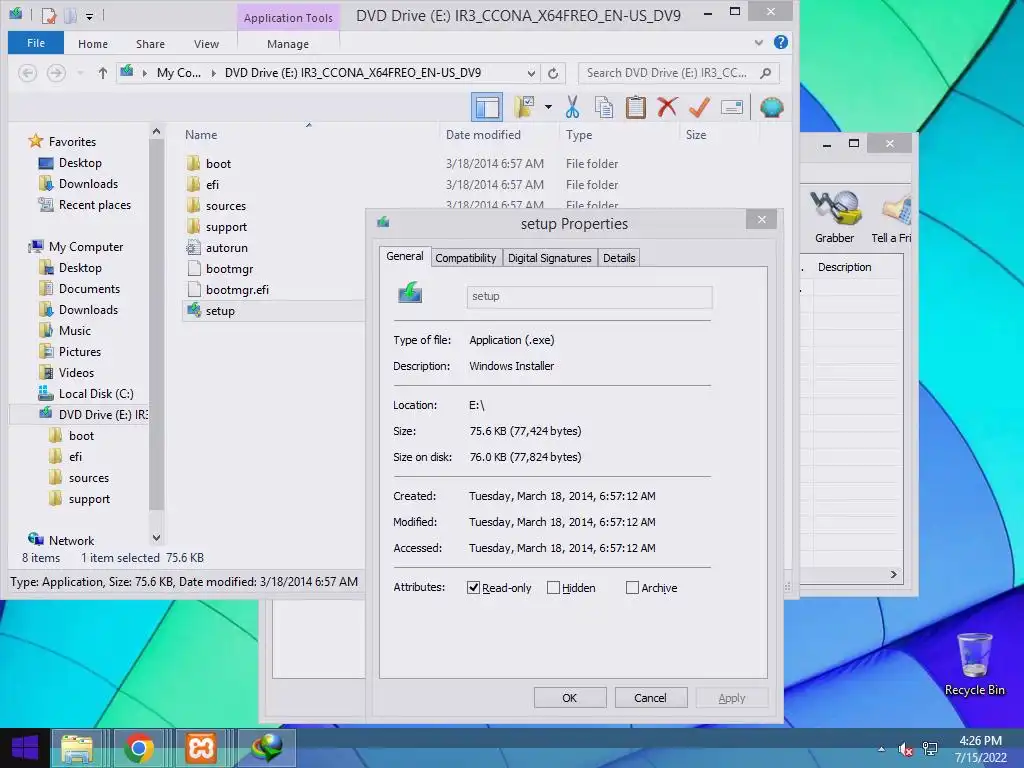
Task: Select the bootmgr file
Action: [x=229, y=268]
